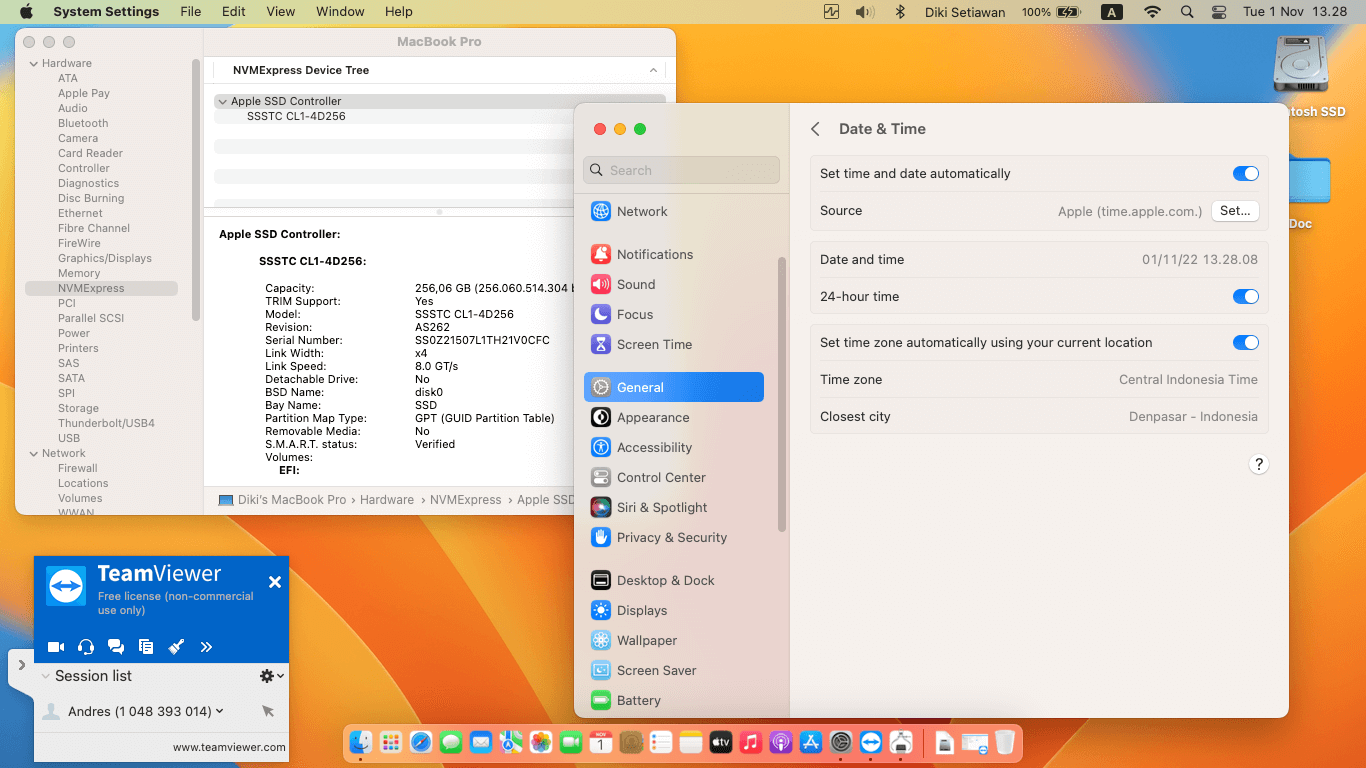This screenshot has width=1366, height=768.
Task: Collapse the Hardware section in System Information
Action: (x=33, y=63)
